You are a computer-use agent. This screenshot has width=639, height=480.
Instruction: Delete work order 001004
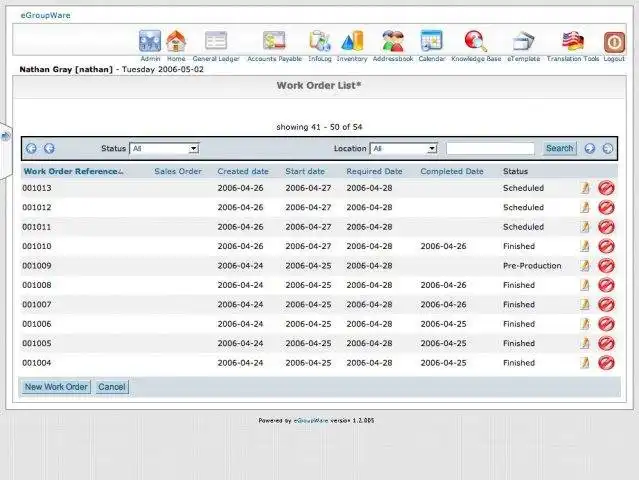606,363
